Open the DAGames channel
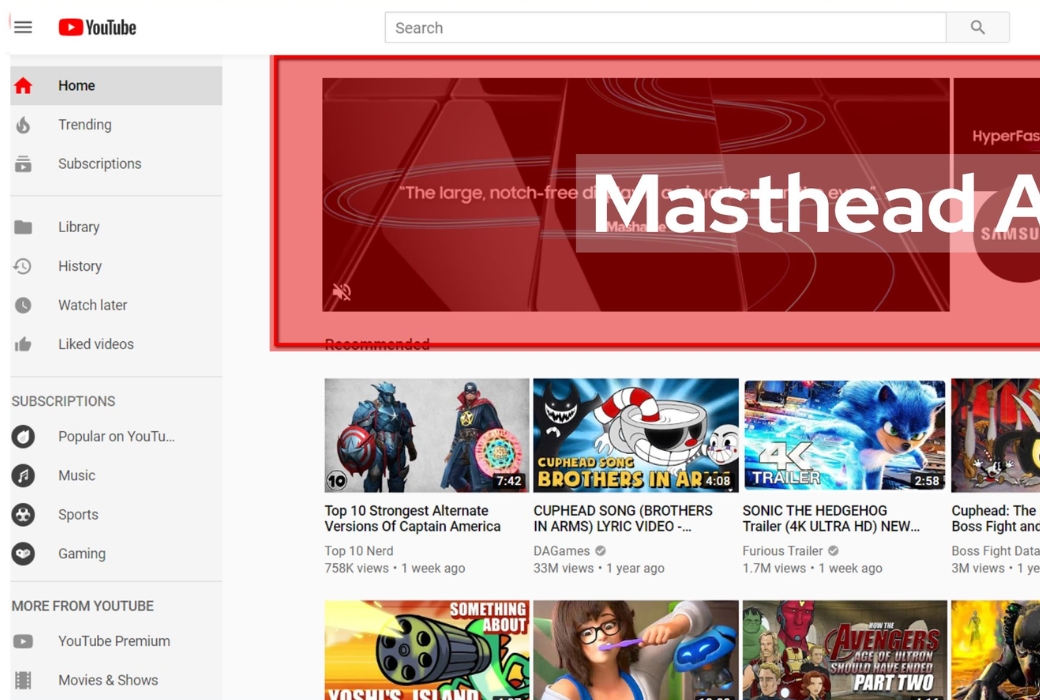This screenshot has height=700, width=1040. [x=561, y=551]
